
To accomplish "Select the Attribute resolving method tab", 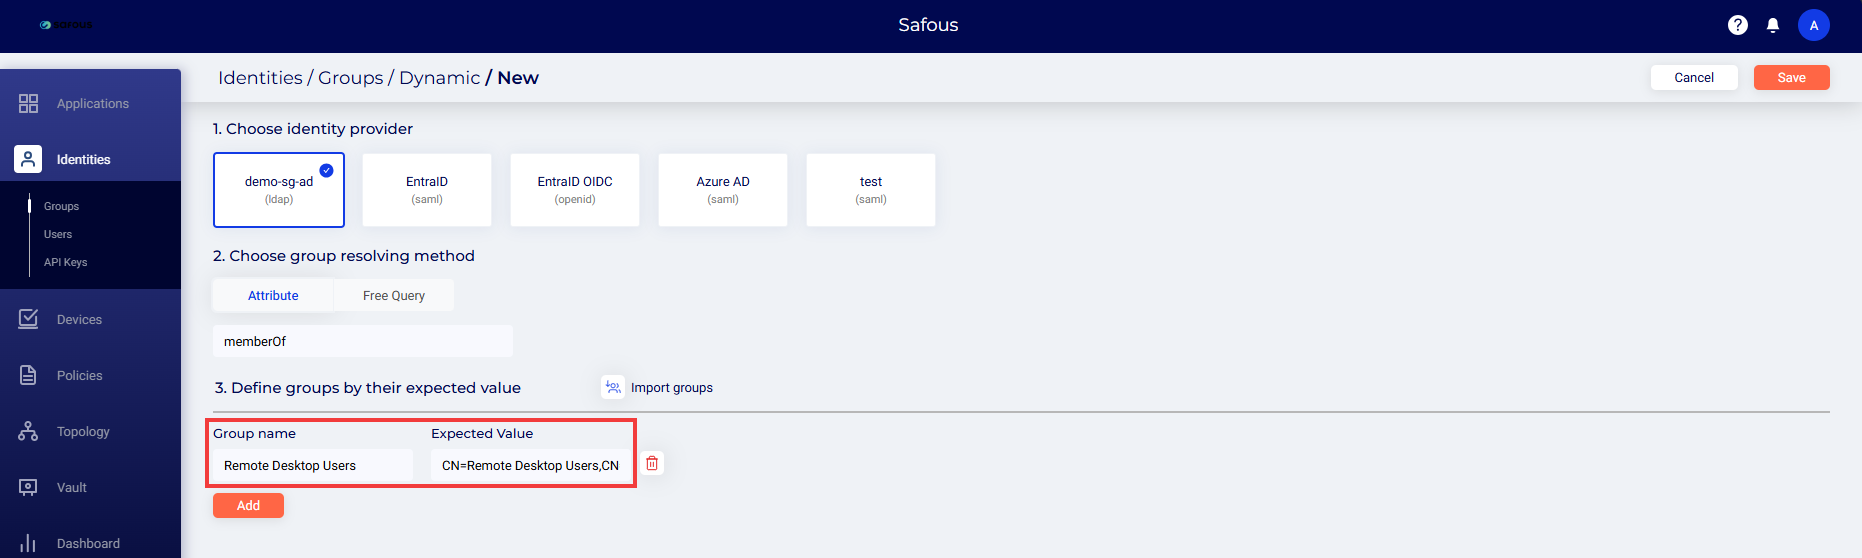I will pyautogui.click(x=273, y=295).
